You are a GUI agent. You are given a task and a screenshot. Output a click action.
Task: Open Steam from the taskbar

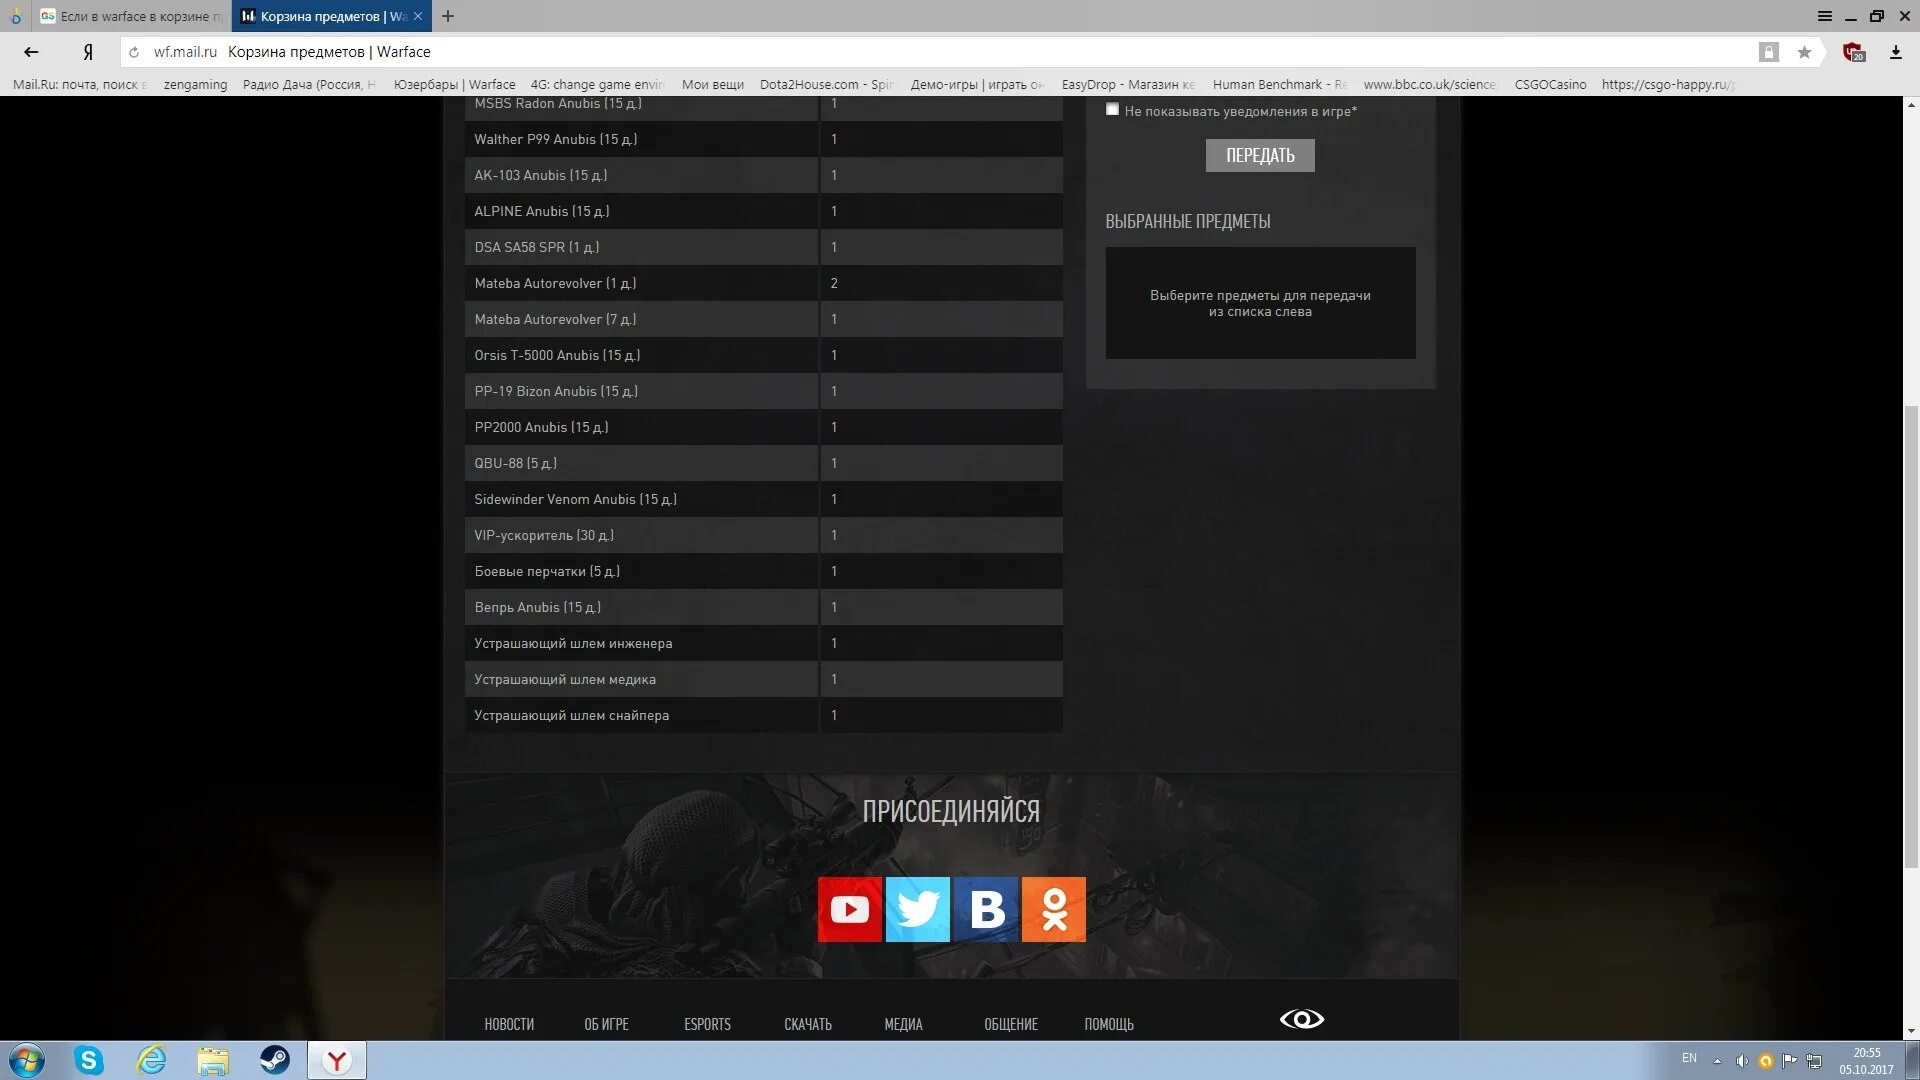[x=274, y=1060]
